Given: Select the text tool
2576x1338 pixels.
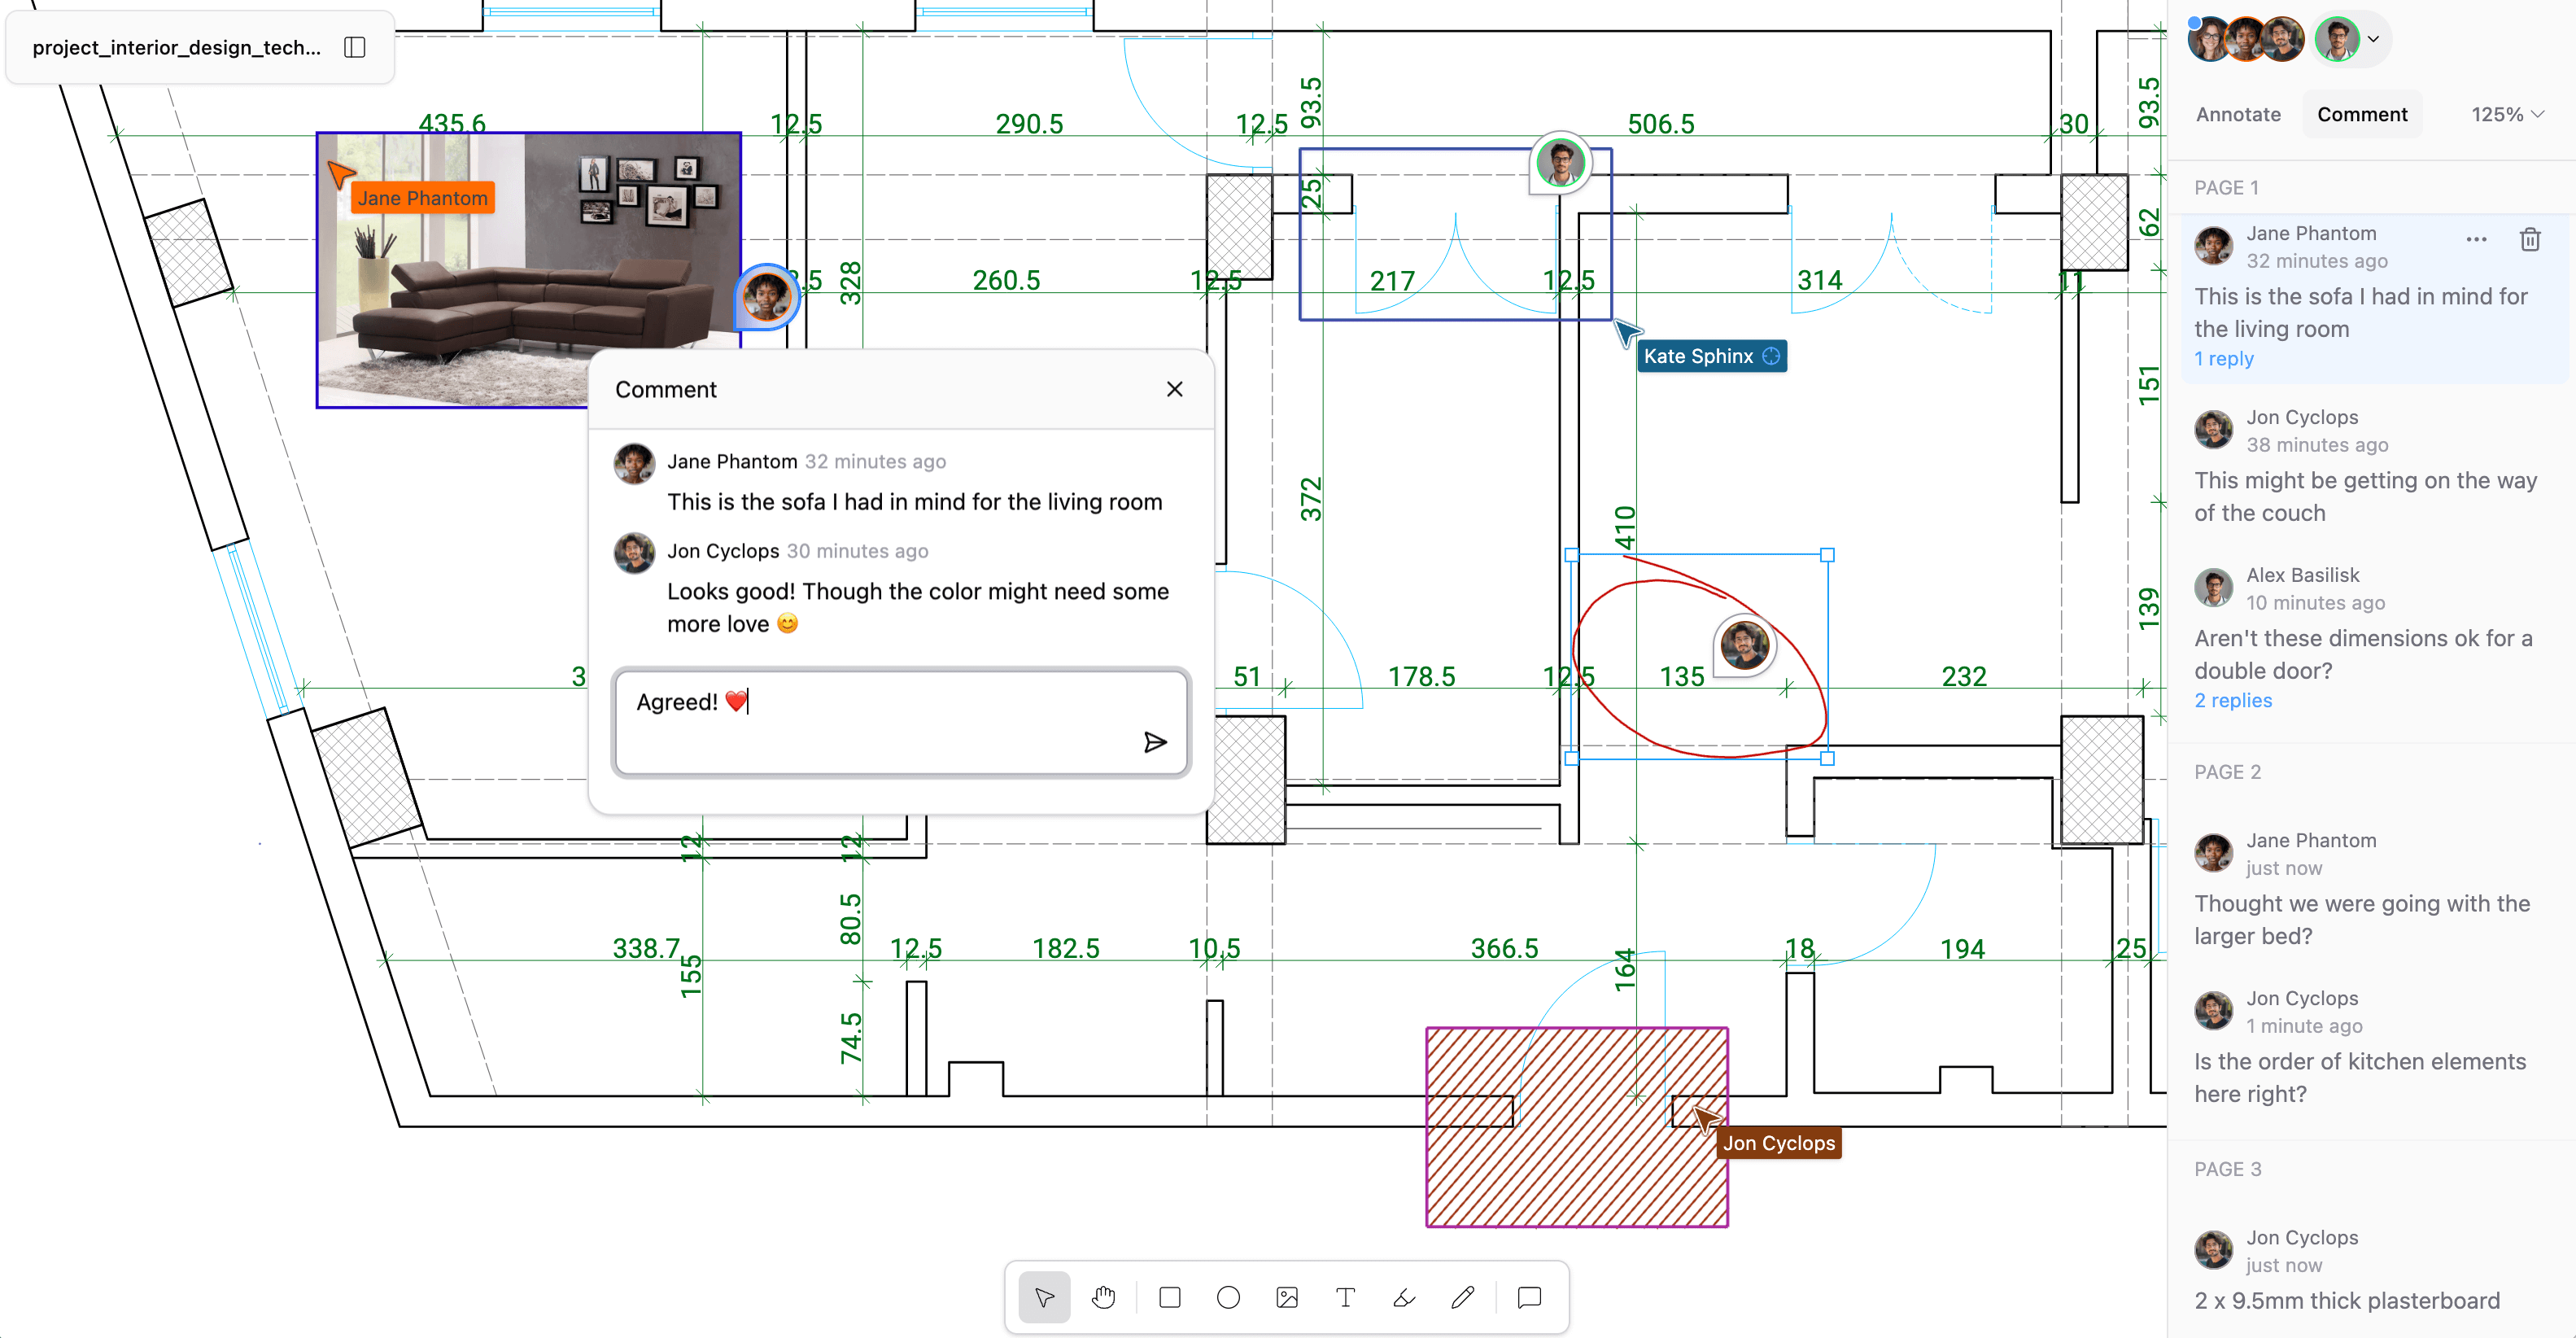Looking at the screenshot, I should click(1345, 1298).
